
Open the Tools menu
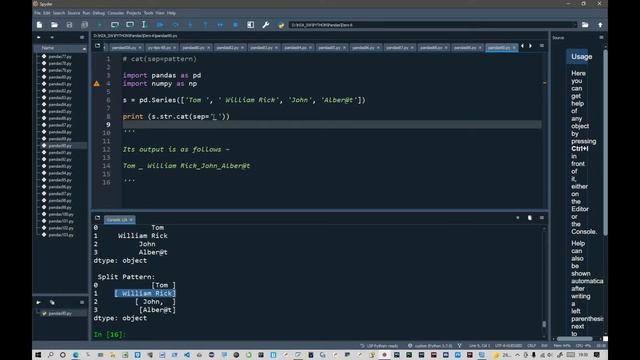pyautogui.click(x=149, y=13)
